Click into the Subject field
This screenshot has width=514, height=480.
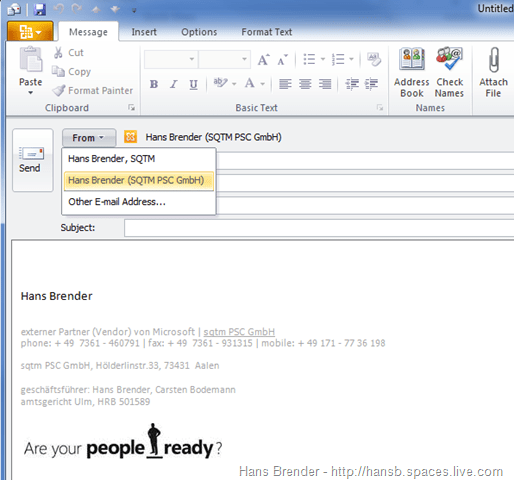[319, 228]
